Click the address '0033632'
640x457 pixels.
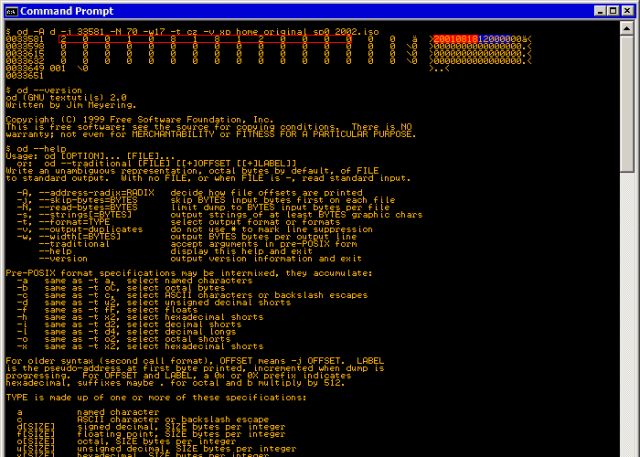tap(25, 61)
